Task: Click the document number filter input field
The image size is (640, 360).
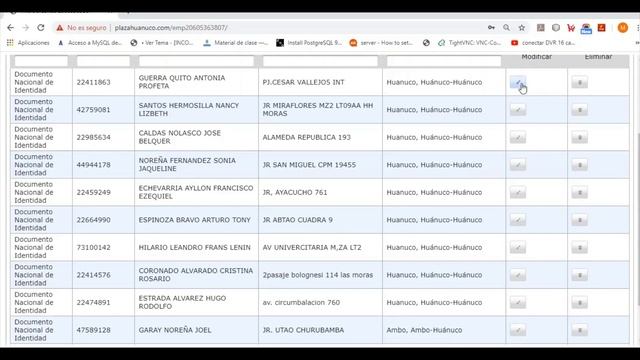Action: click(x=103, y=61)
